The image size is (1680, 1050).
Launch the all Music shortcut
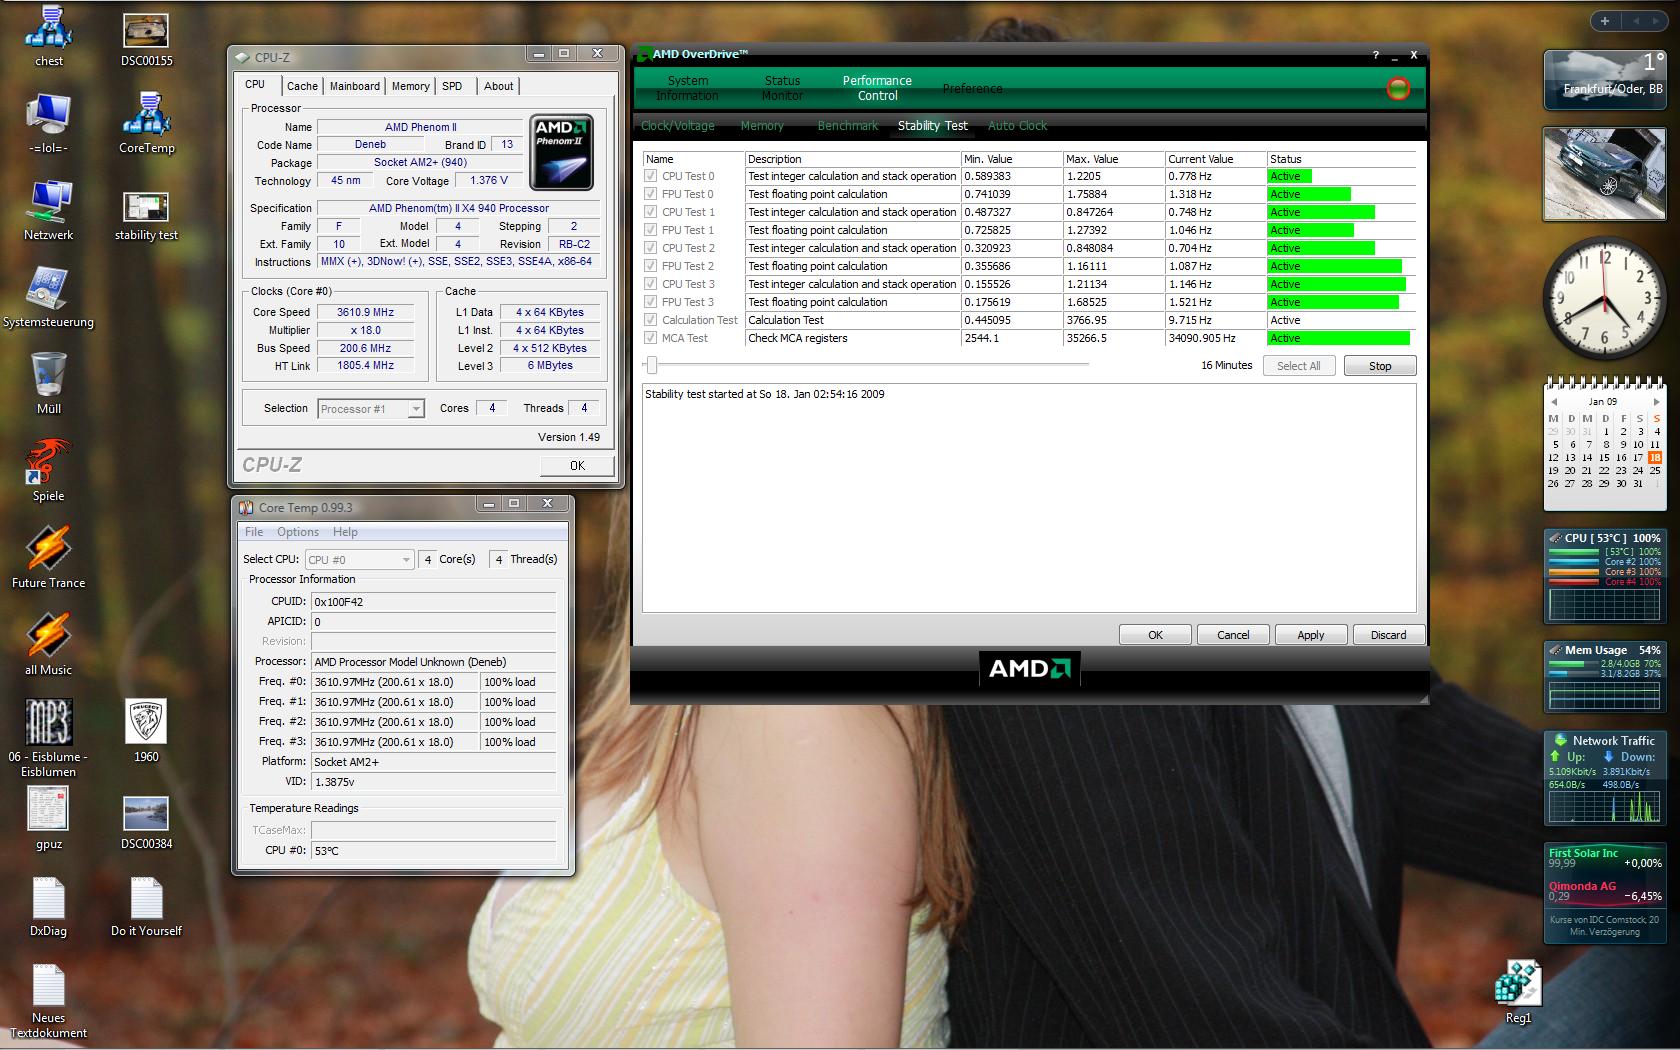pyautogui.click(x=48, y=644)
